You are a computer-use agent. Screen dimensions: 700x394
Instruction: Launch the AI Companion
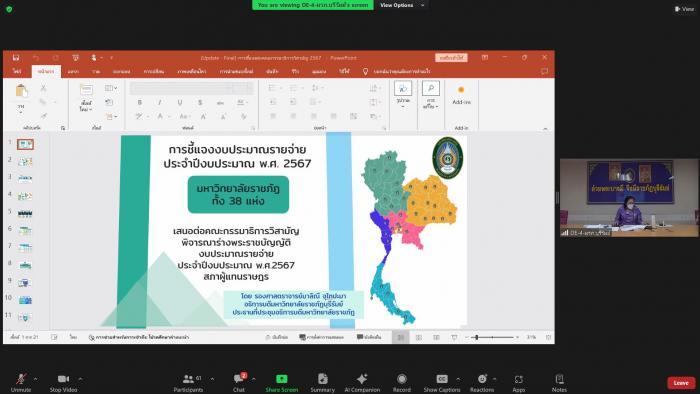pos(362,382)
